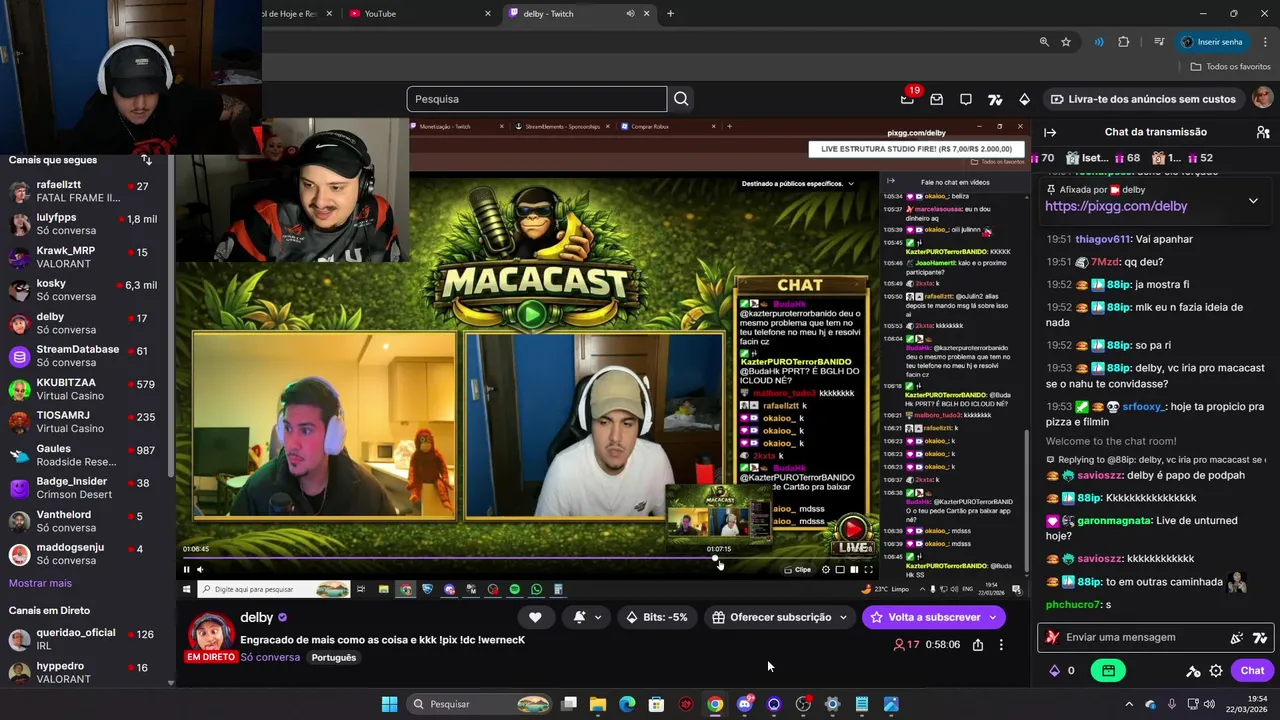
Task: Open Gaules channel in sidebar
Action: (84, 455)
